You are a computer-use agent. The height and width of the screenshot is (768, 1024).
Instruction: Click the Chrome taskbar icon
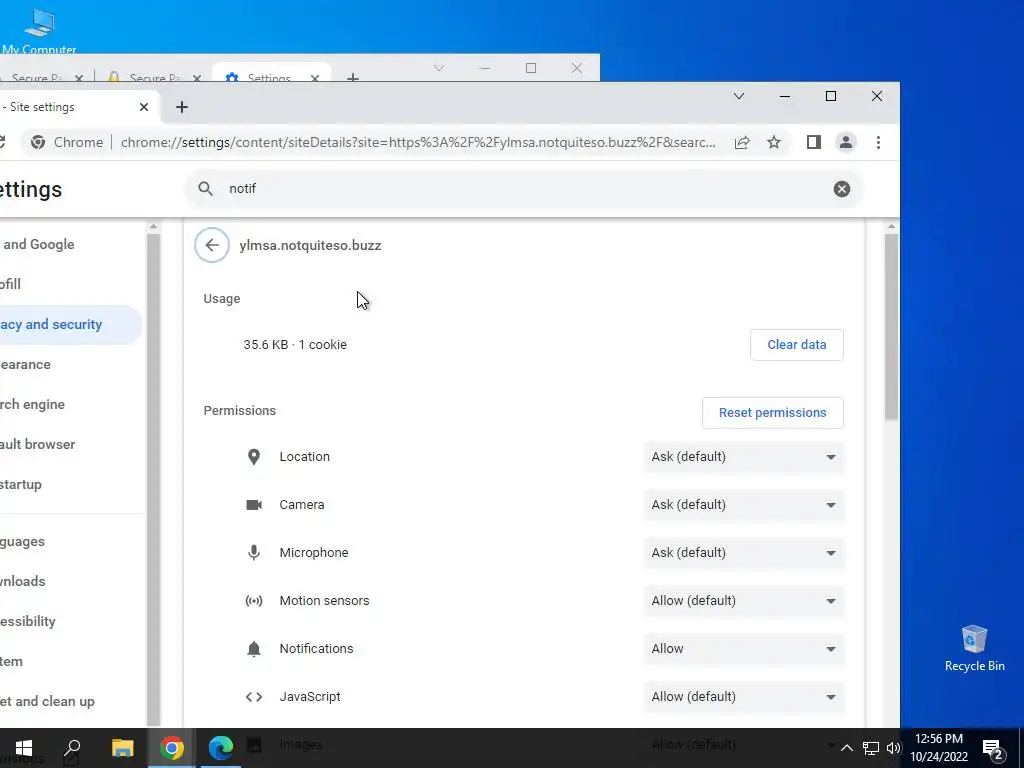[172, 748]
